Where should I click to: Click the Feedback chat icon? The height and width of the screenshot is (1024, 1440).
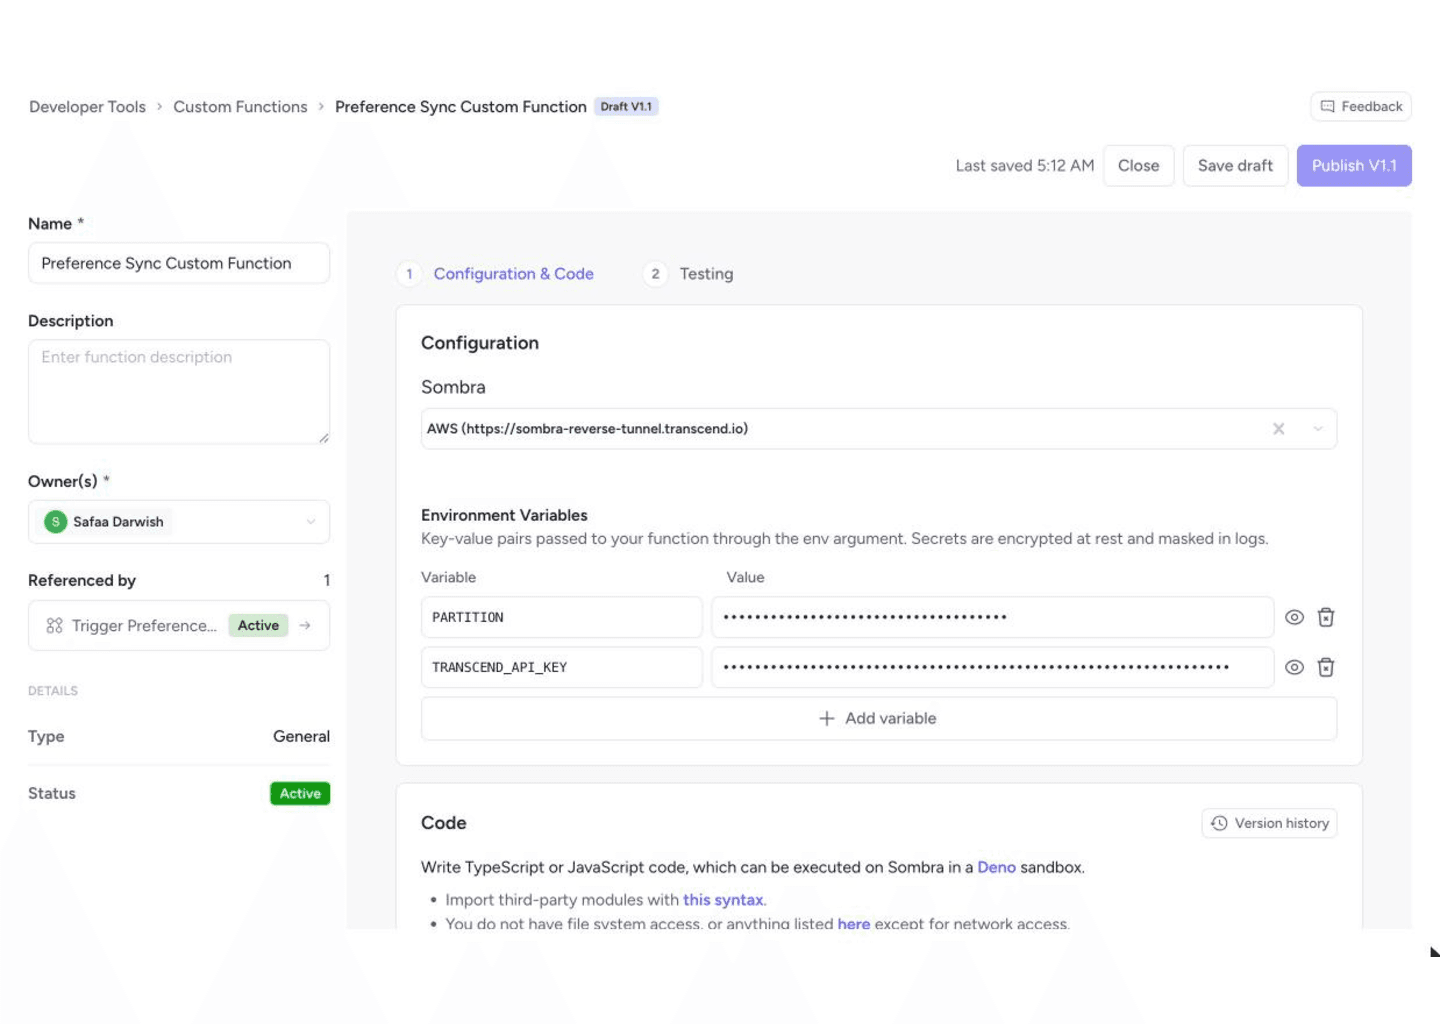pos(1327,106)
